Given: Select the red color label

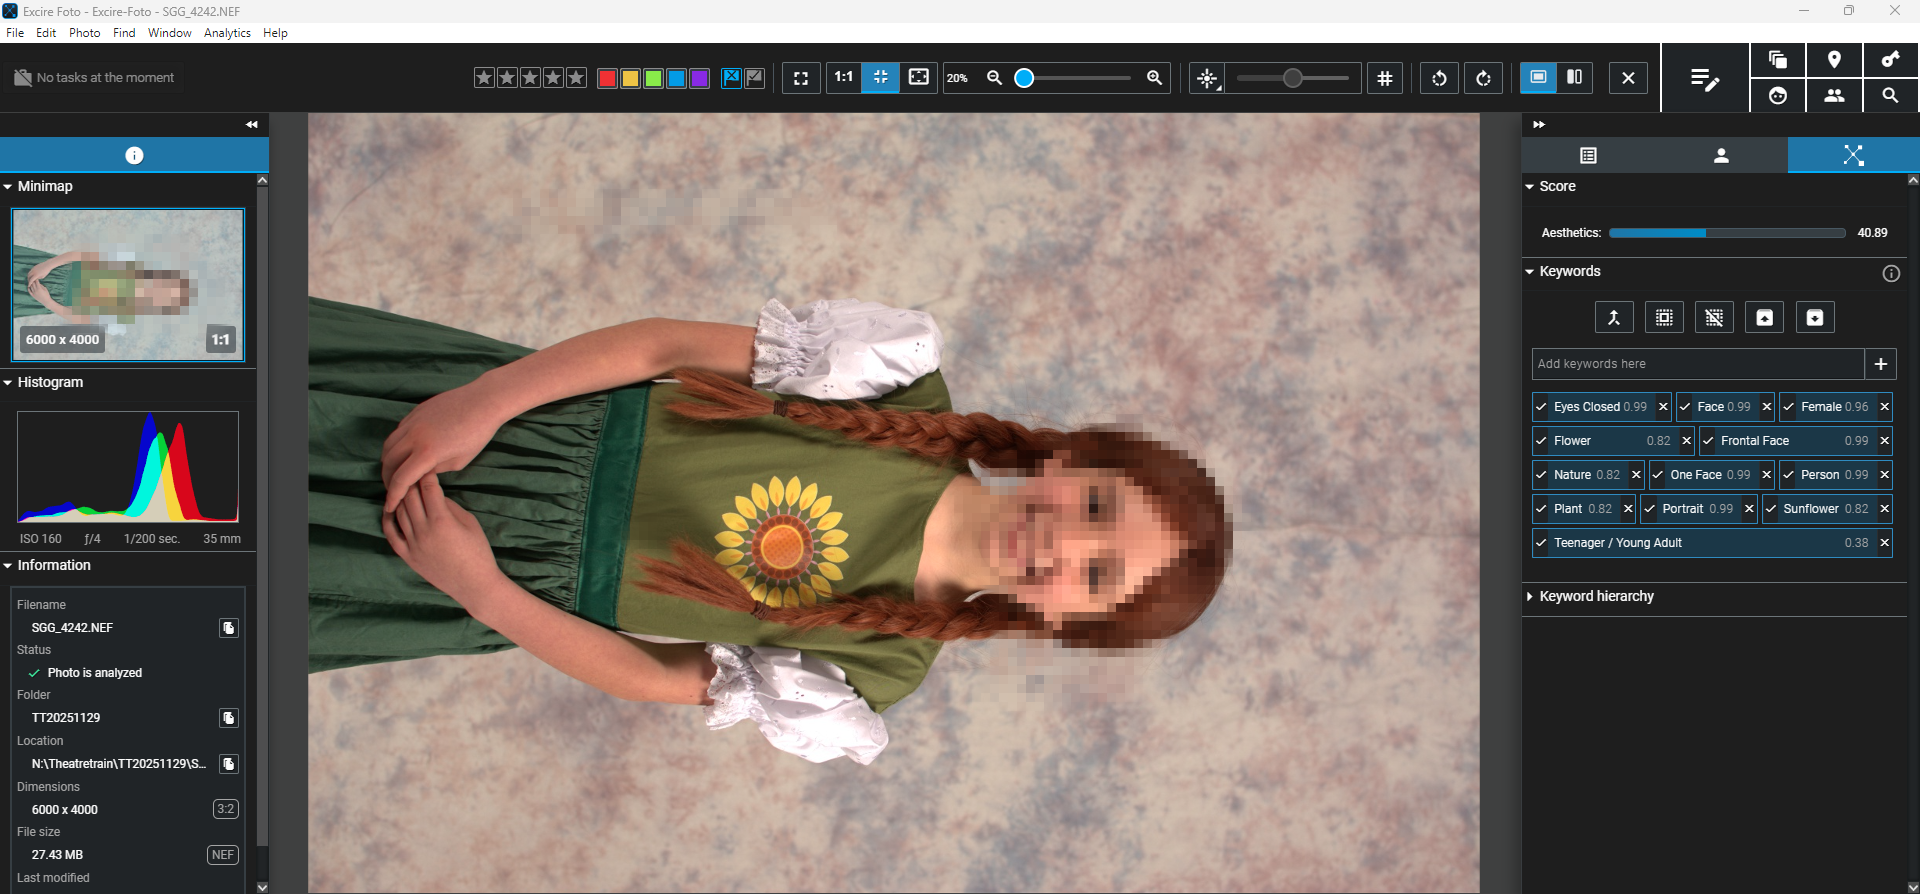Looking at the screenshot, I should click(x=607, y=78).
